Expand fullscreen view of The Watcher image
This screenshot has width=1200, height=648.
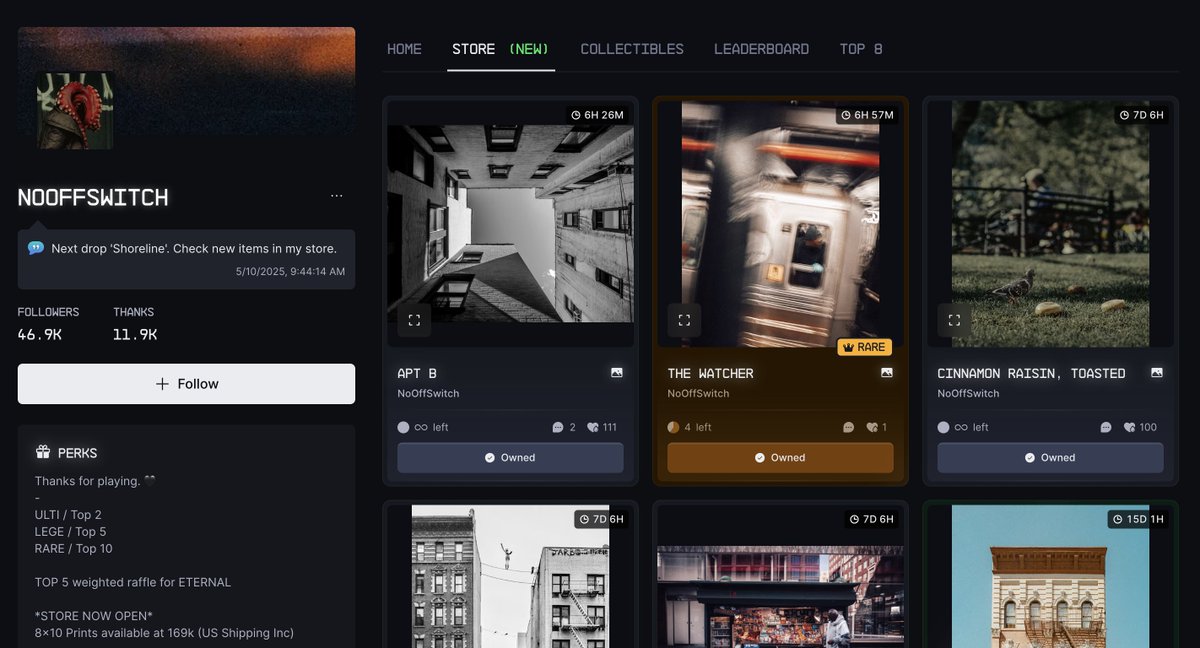pyautogui.click(x=684, y=320)
